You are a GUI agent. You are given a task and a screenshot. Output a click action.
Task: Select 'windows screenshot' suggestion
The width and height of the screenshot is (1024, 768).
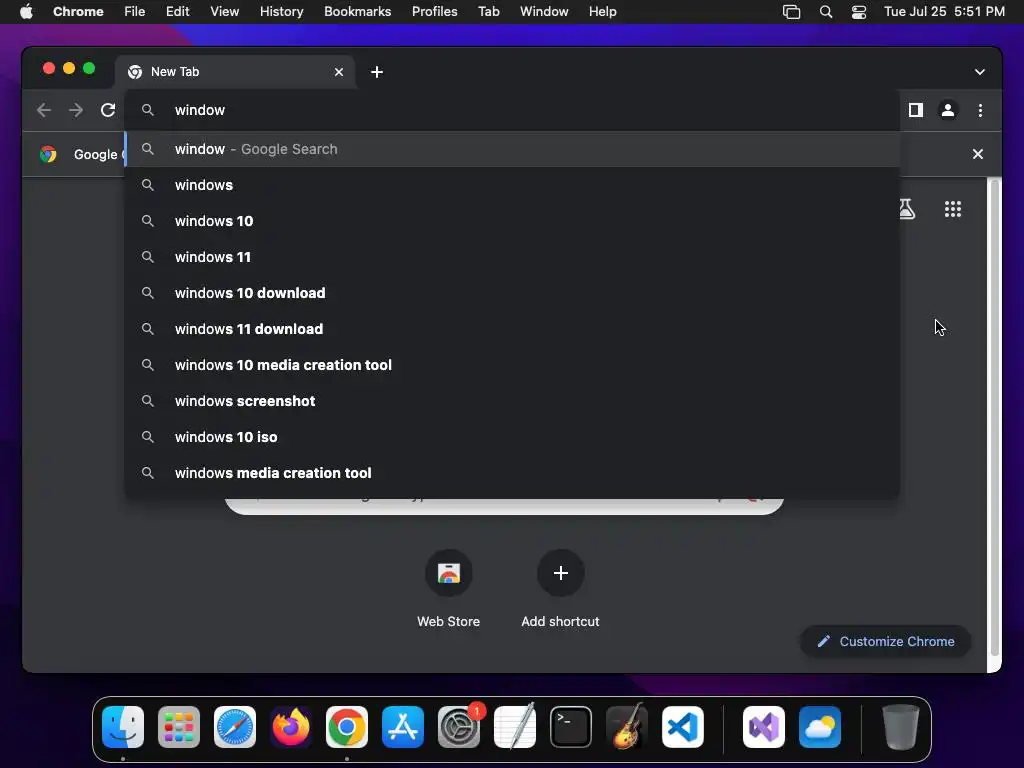[x=512, y=400]
